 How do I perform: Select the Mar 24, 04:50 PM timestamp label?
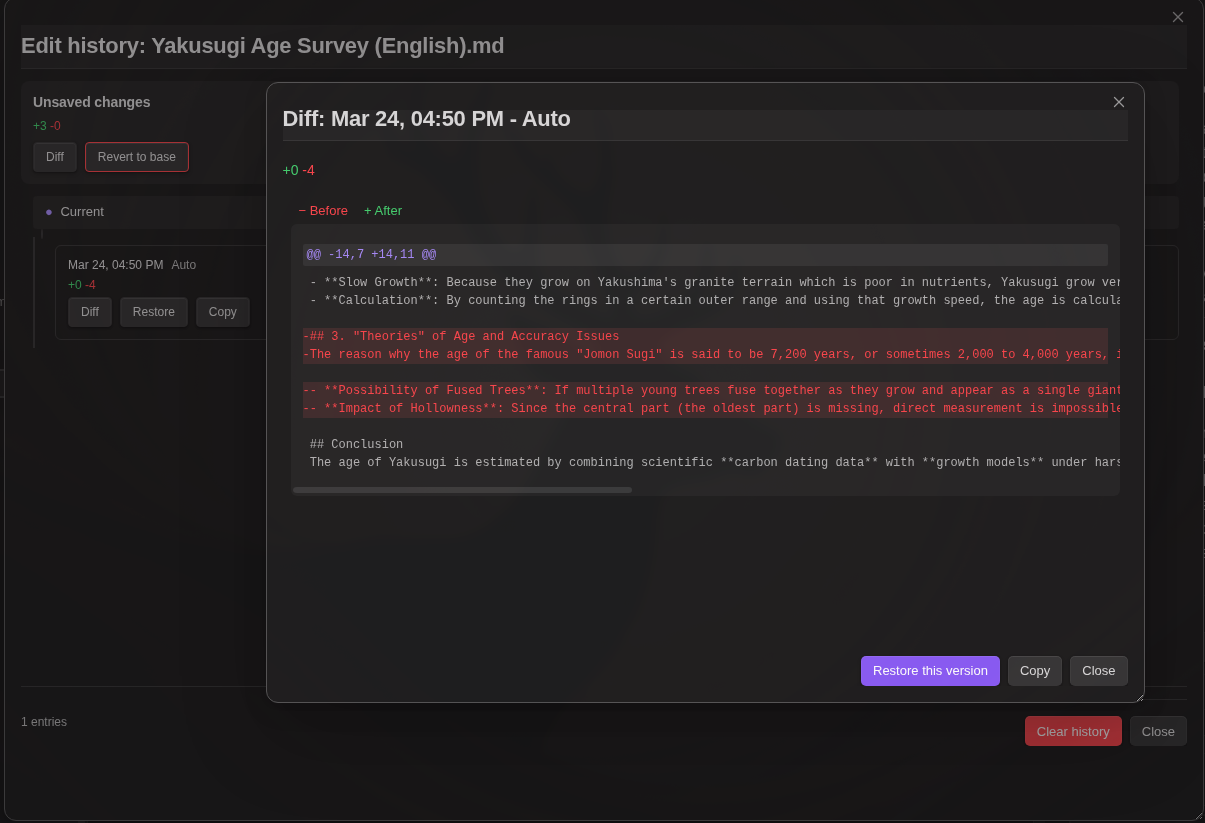tap(114, 264)
